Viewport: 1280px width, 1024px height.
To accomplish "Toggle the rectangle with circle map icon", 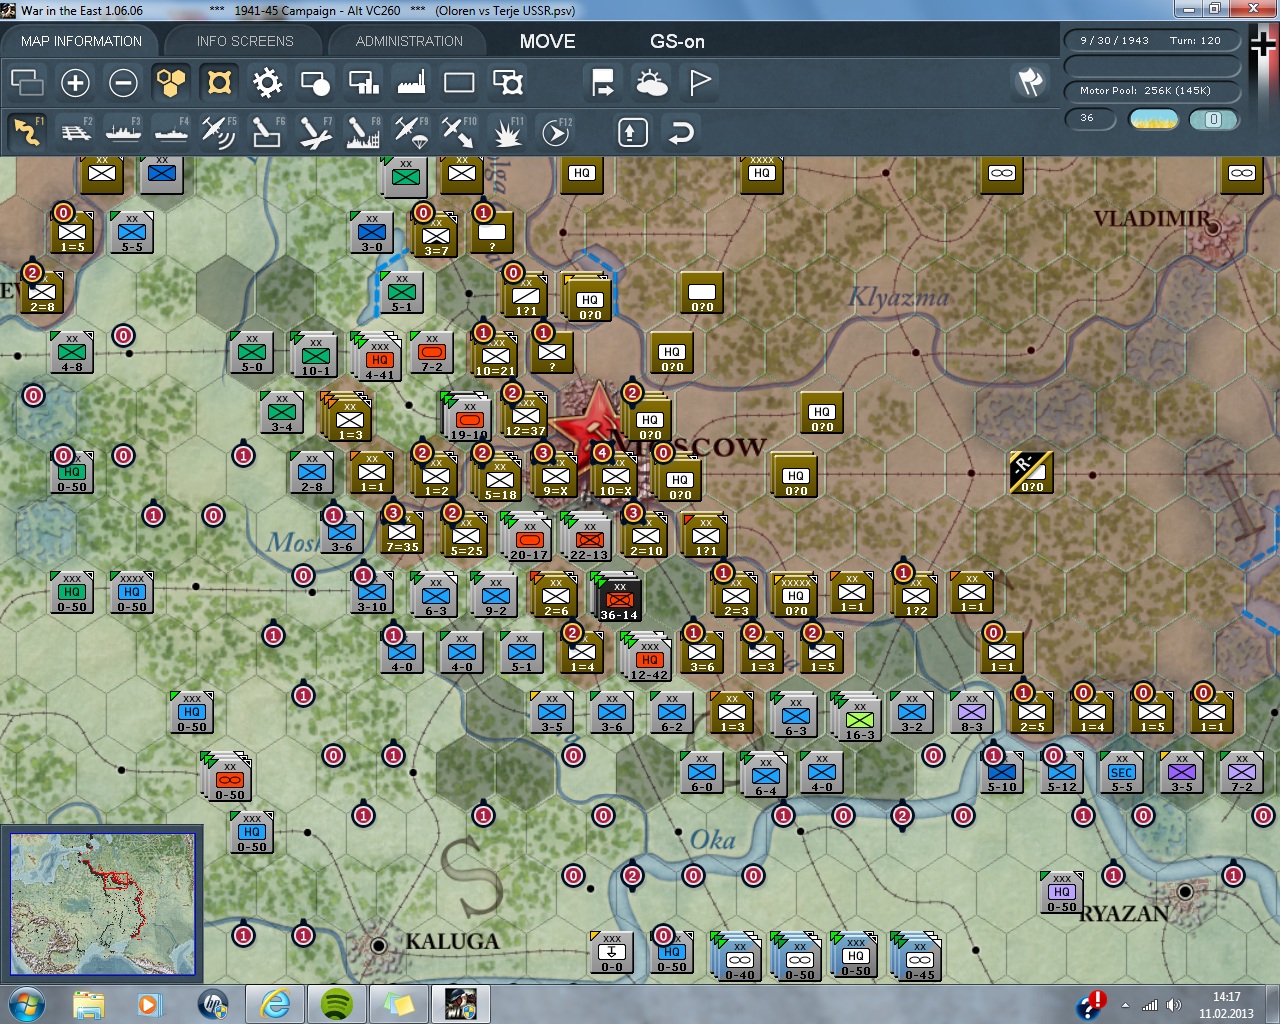I will [315, 82].
